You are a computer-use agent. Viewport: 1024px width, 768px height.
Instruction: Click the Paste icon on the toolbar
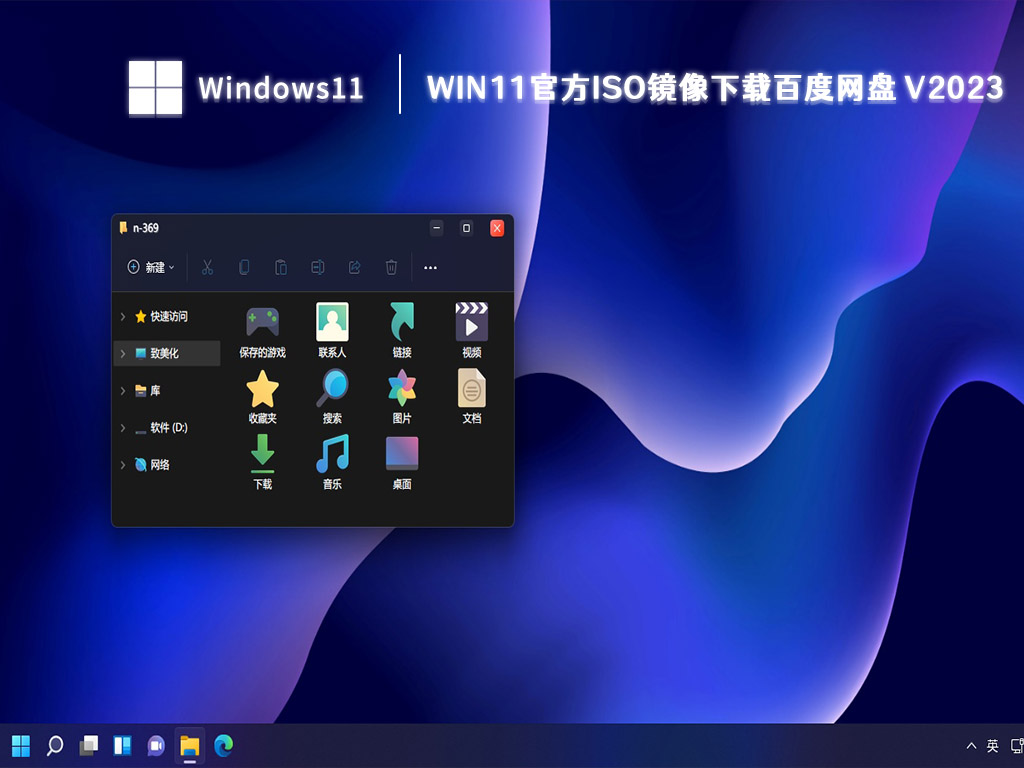(280, 268)
